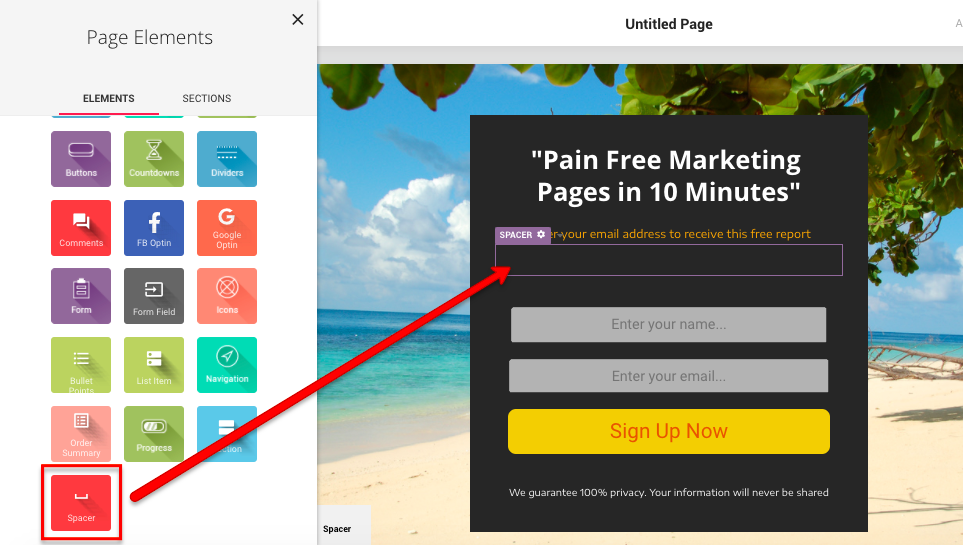Screen dimensions: 963x545
Task: Pick the Icons element tile
Action: [227, 296]
